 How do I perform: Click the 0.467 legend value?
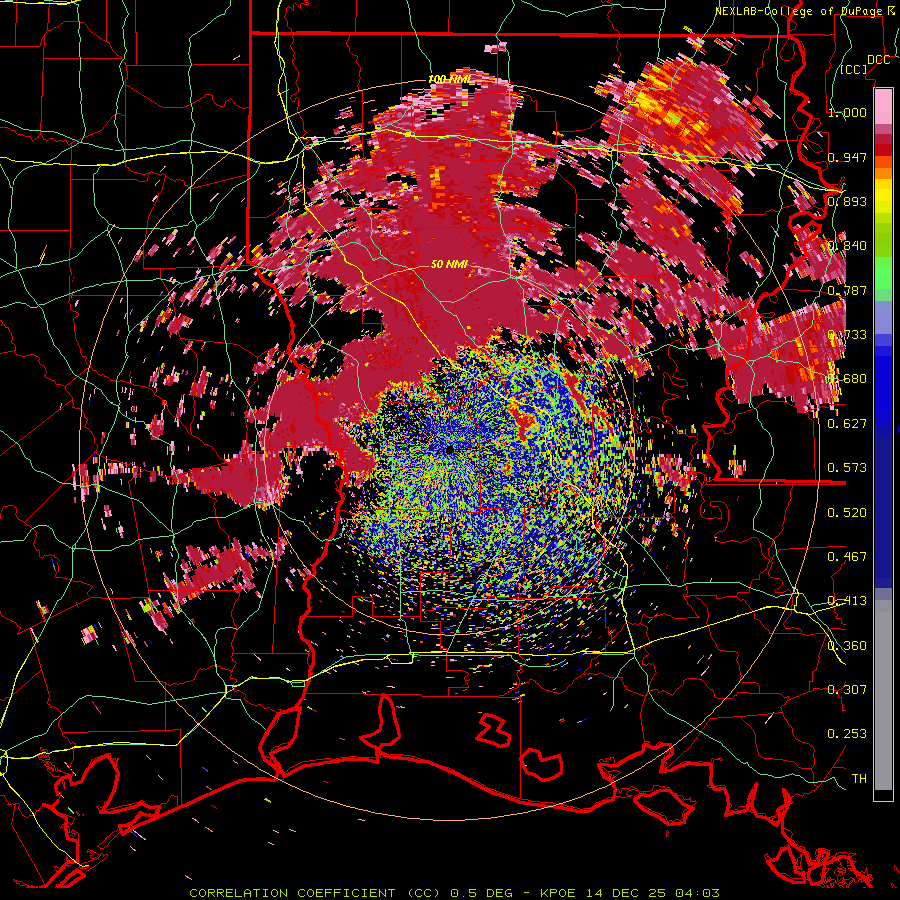click(847, 557)
